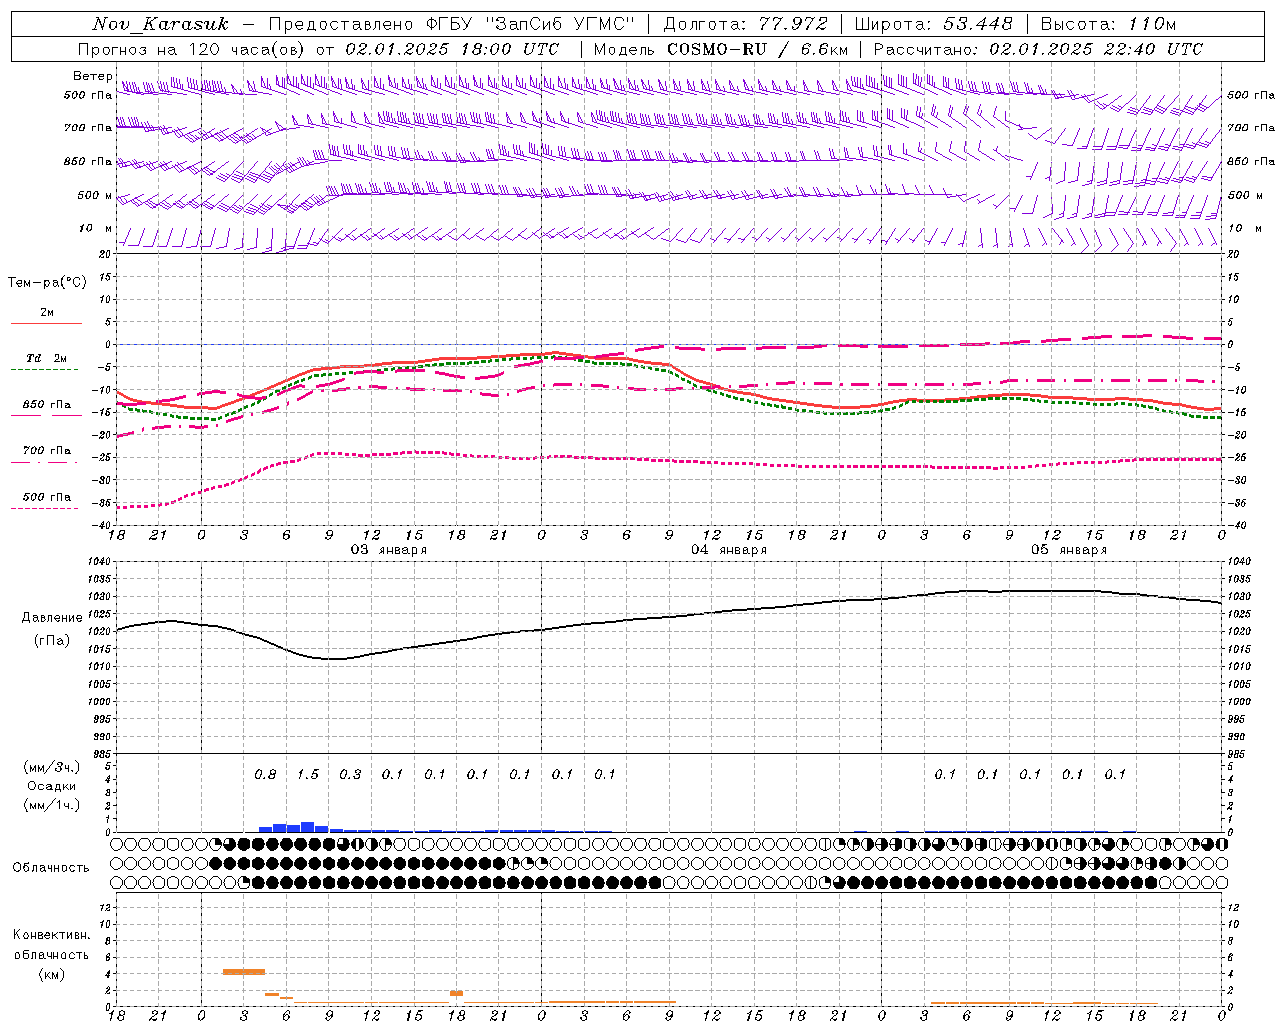The image size is (1280, 1024).
Task: Click the 'Ветер' wind panel label
Action: [92, 76]
